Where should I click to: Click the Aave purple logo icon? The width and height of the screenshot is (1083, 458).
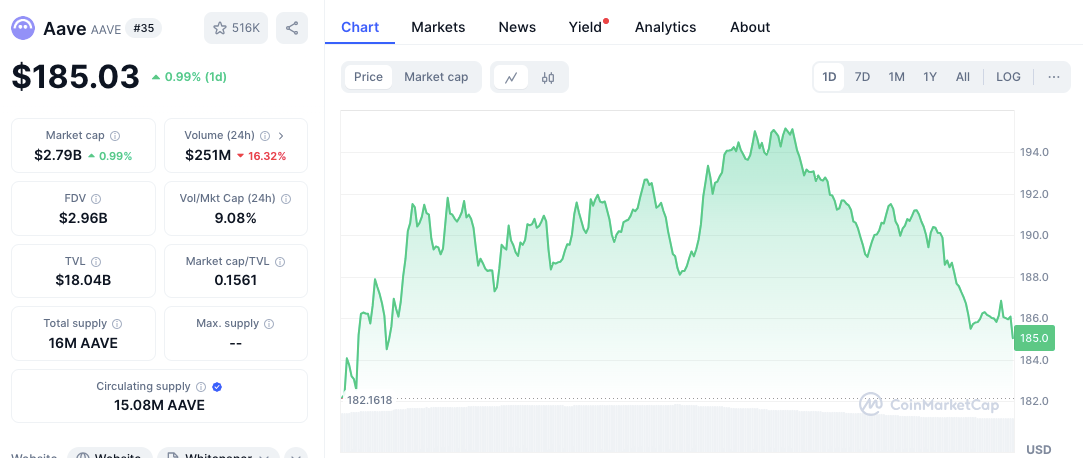pyautogui.click(x=23, y=28)
